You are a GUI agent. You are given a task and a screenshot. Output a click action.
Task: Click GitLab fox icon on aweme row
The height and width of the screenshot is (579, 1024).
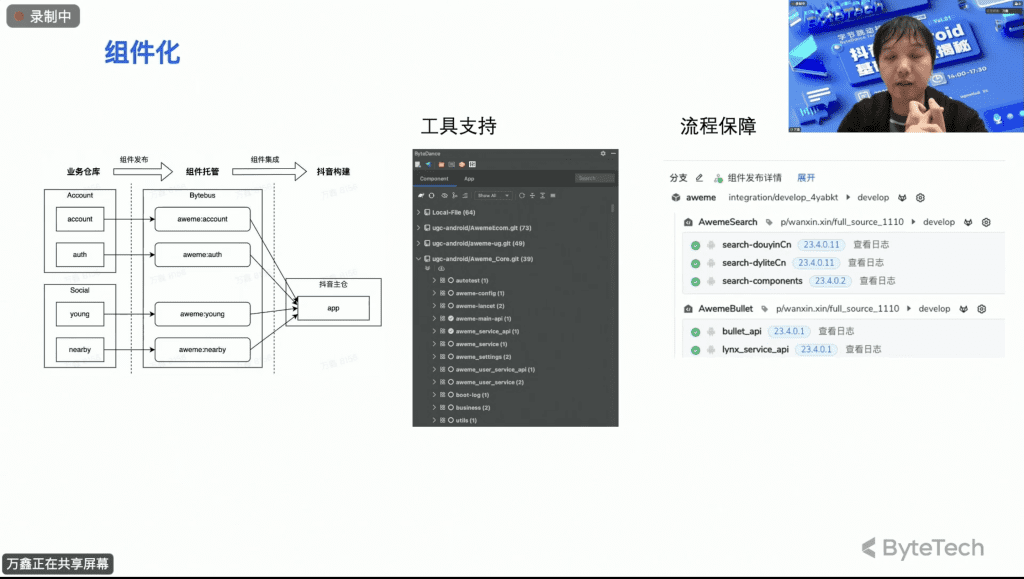pyautogui.click(x=902, y=198)
